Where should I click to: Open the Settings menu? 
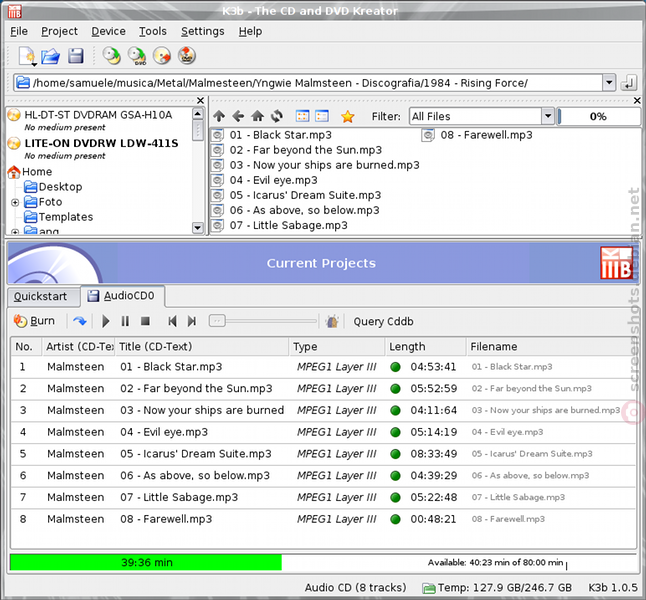click(203, 31)
